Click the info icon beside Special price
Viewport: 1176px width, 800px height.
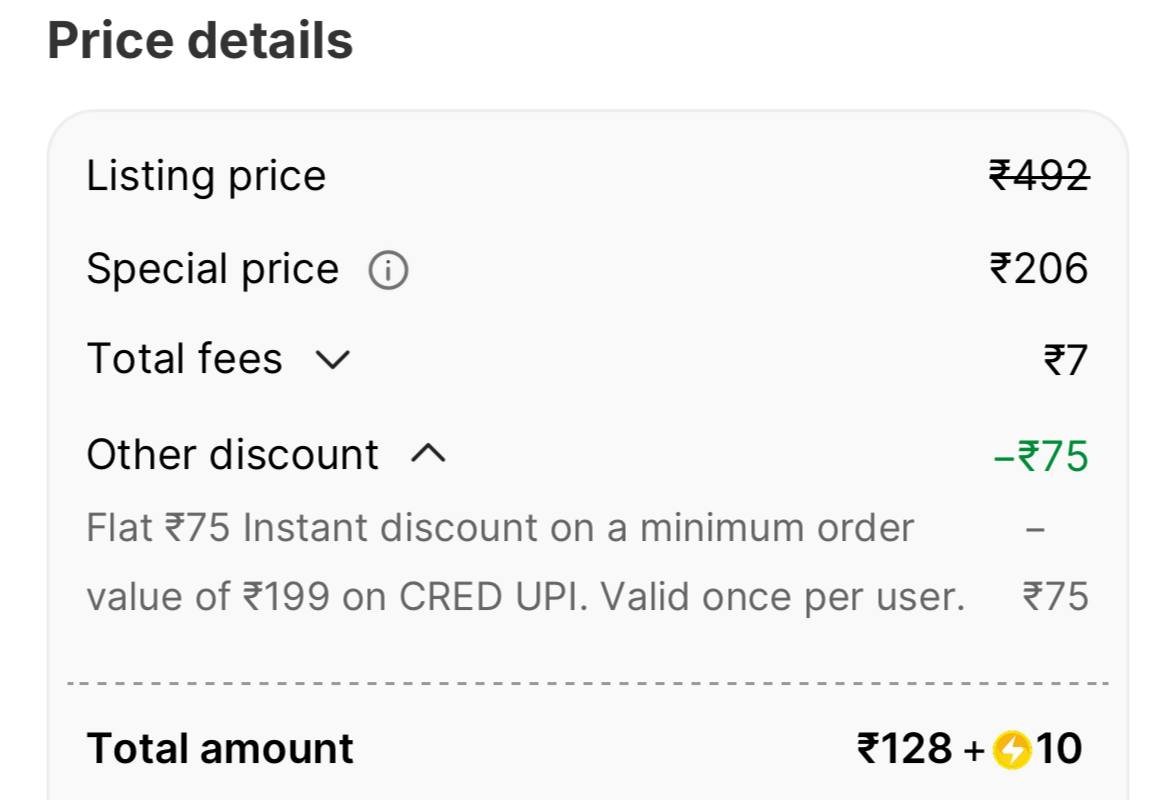point(388,270)
